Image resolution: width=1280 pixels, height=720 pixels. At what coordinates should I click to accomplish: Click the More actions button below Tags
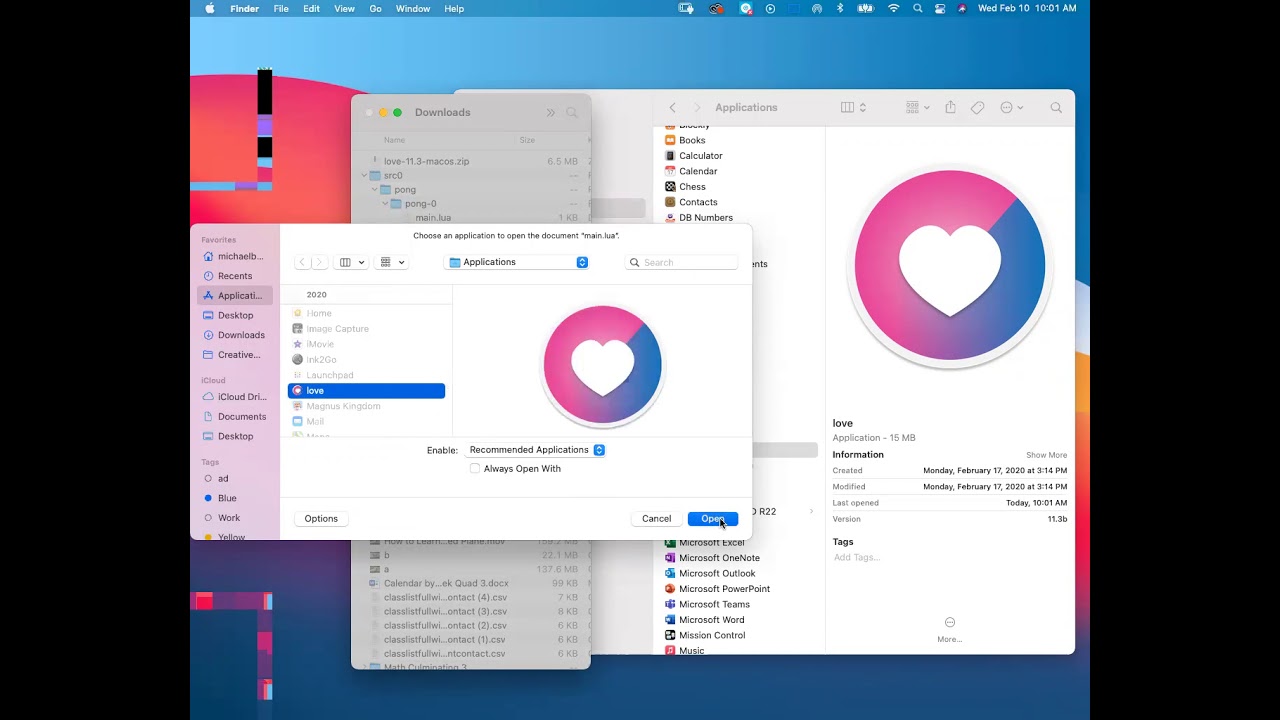coord(950,629)
